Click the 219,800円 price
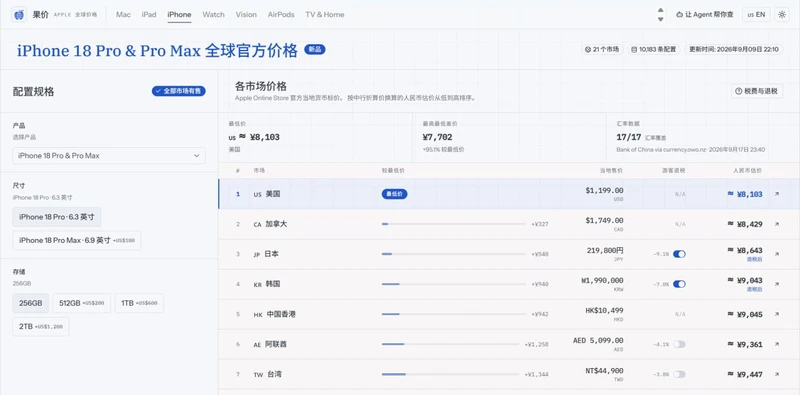The width and height of the screenshot is (800, 395). [x=605, y=251]
